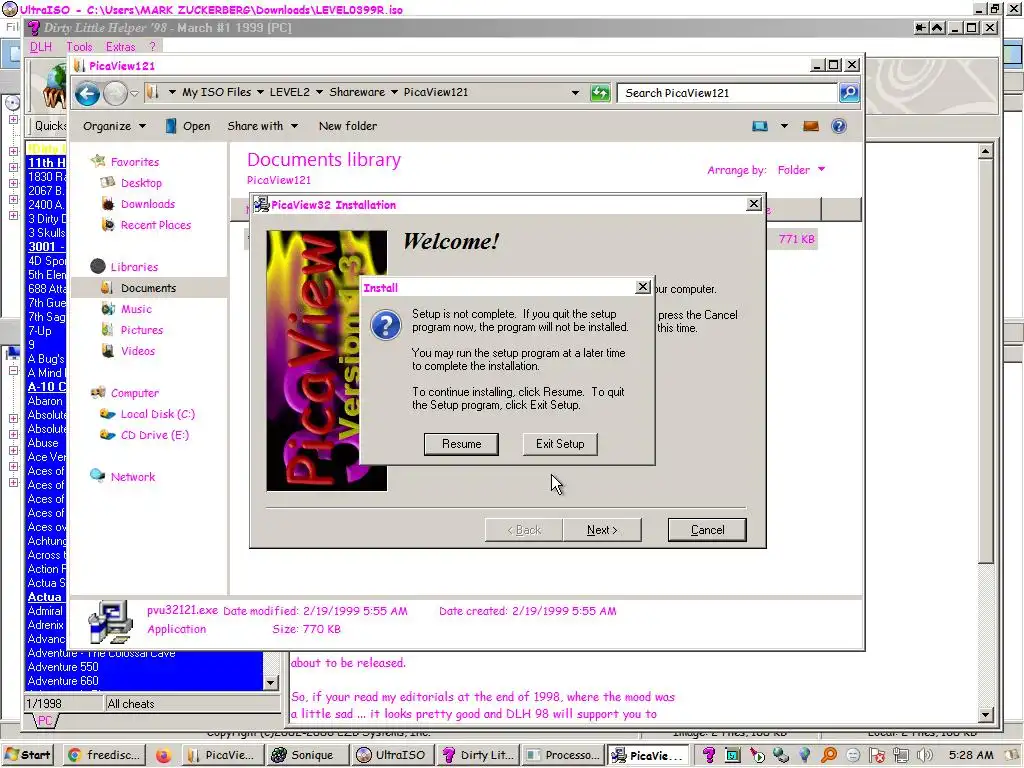This screenshot has height=768, width=1024.
Task: Select the Videos library
Action: pyautogui.click(x=138, y=351)
